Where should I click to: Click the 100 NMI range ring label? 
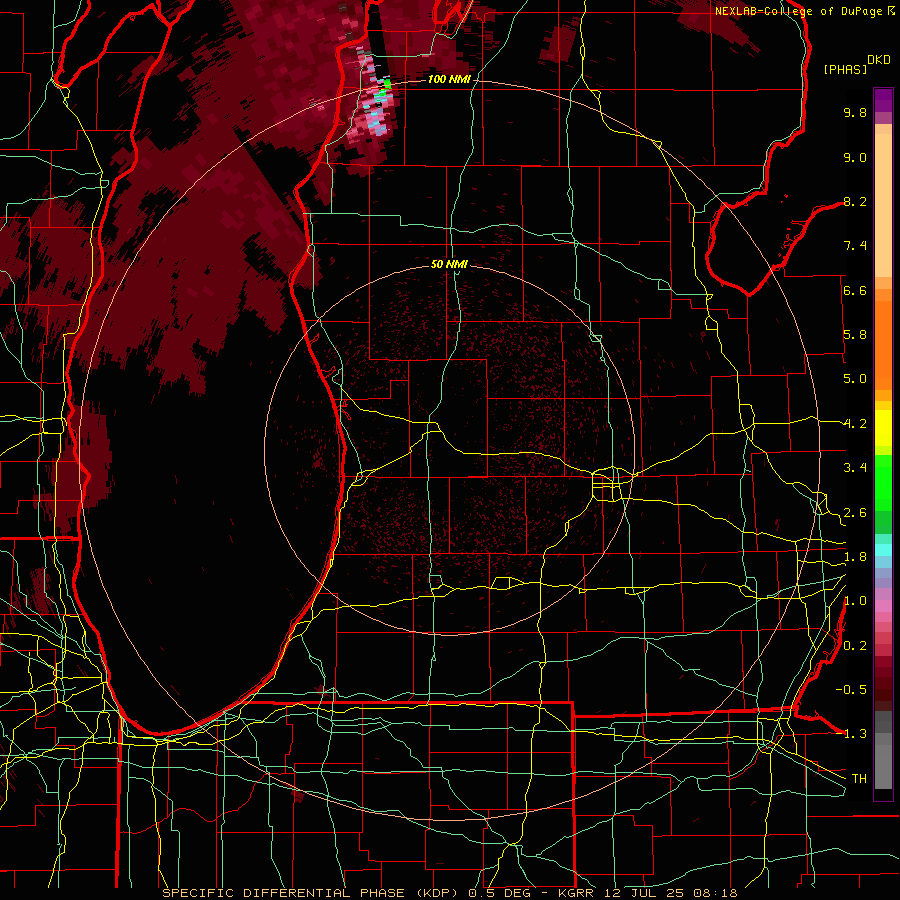tap(449, 79)
